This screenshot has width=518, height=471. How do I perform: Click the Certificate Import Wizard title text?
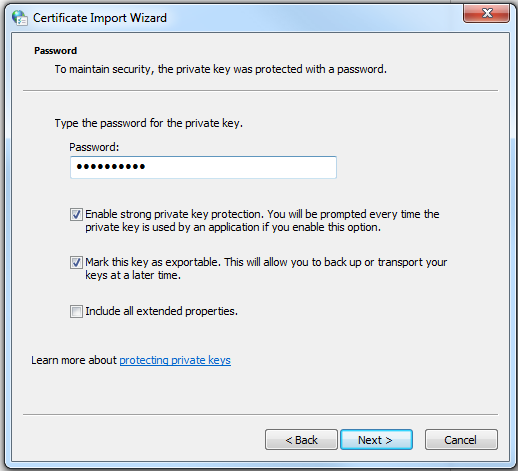100,18
